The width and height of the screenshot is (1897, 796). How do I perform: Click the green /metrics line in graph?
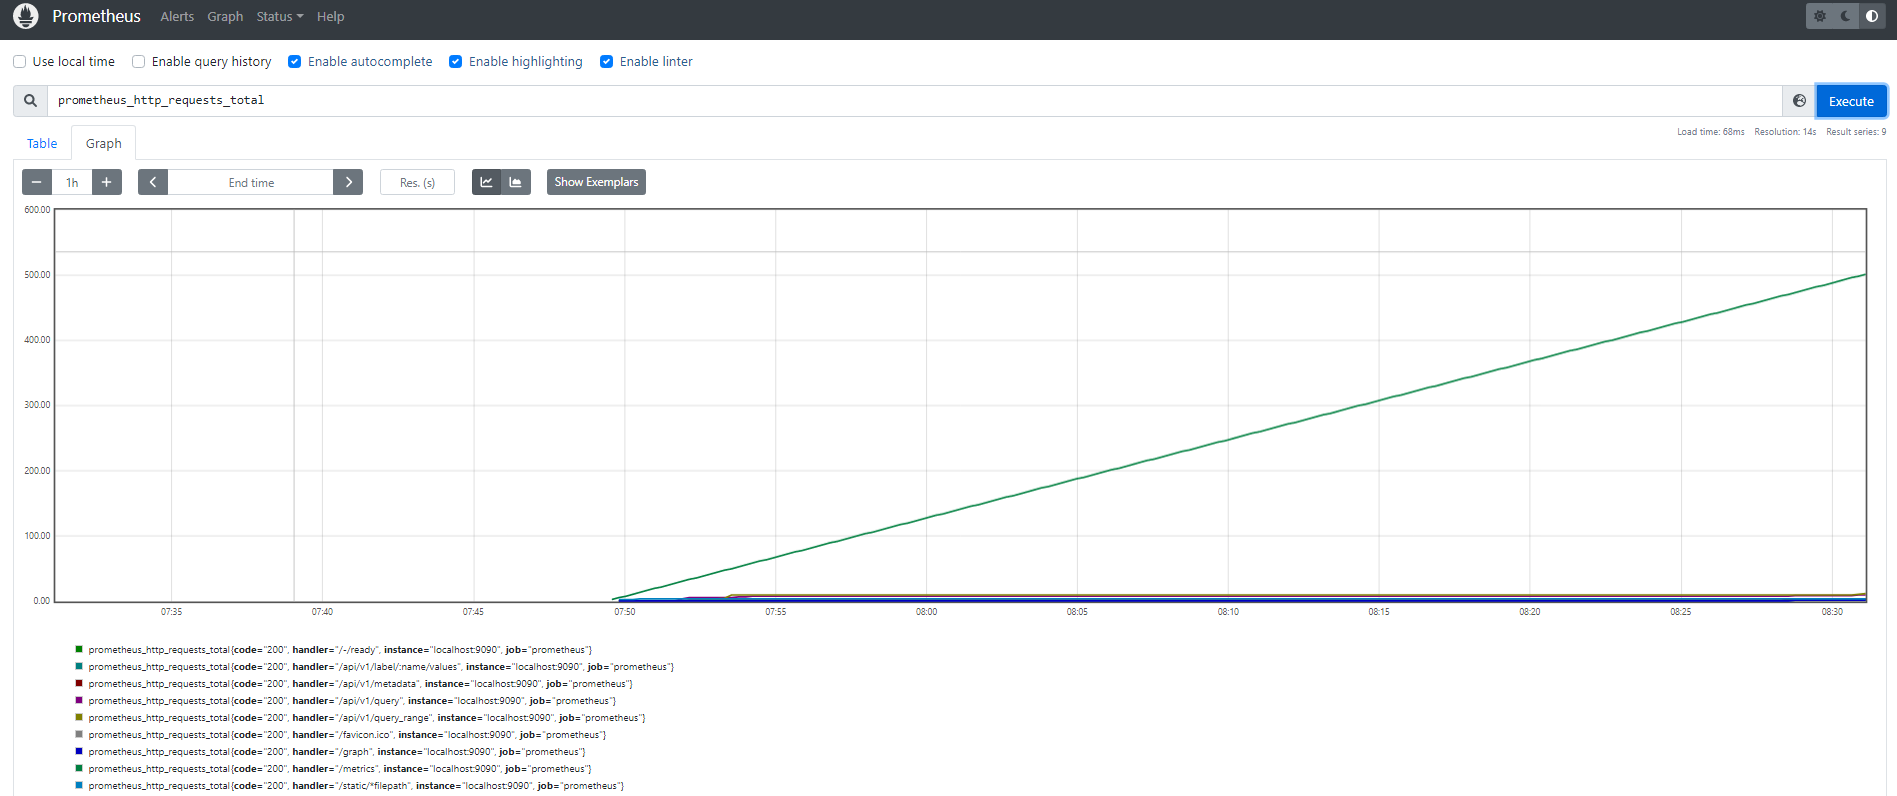[1238, 437]
